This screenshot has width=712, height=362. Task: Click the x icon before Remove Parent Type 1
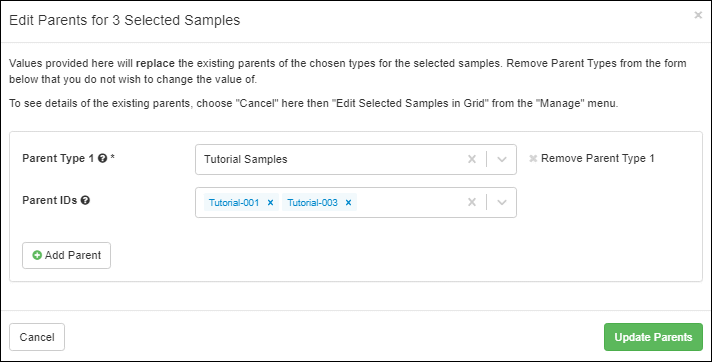point(533,159)
